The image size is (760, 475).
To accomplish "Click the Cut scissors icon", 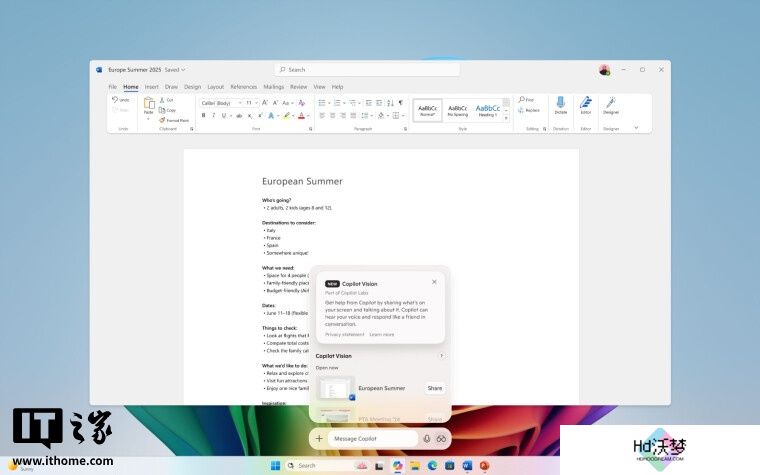I will coord(162,100).
